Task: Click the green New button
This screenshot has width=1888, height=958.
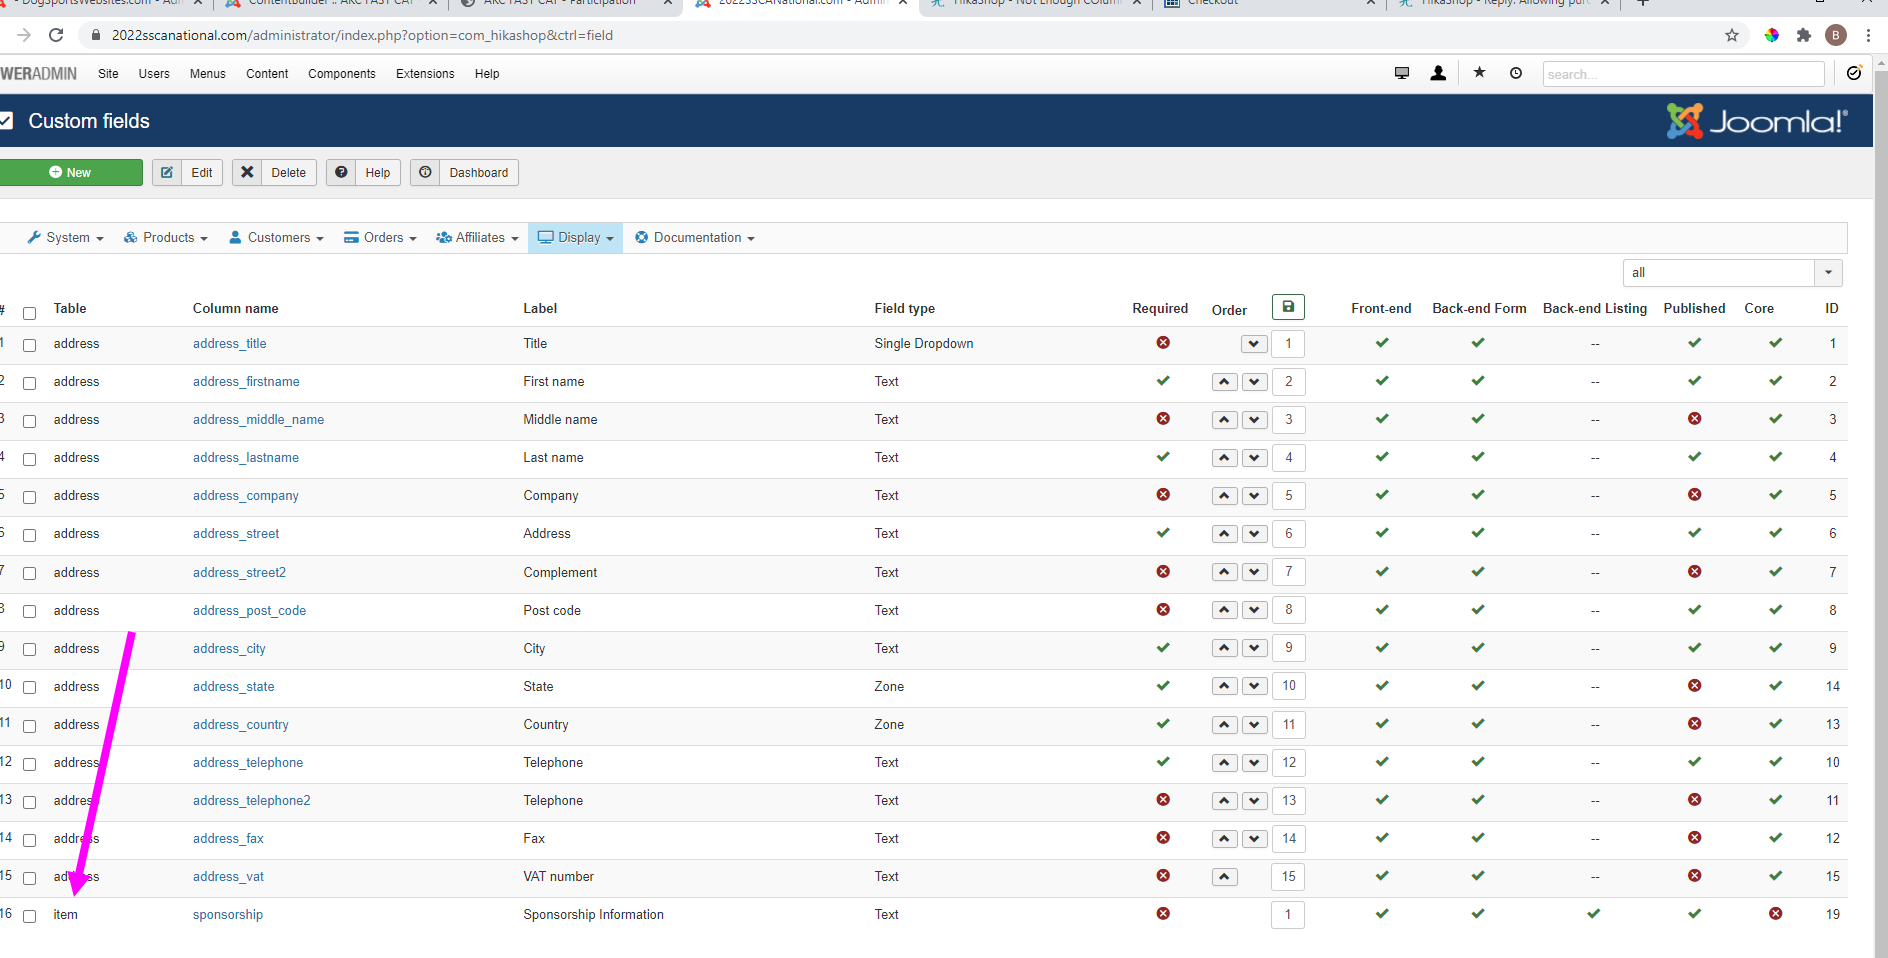Action: [x=71, y=173]
